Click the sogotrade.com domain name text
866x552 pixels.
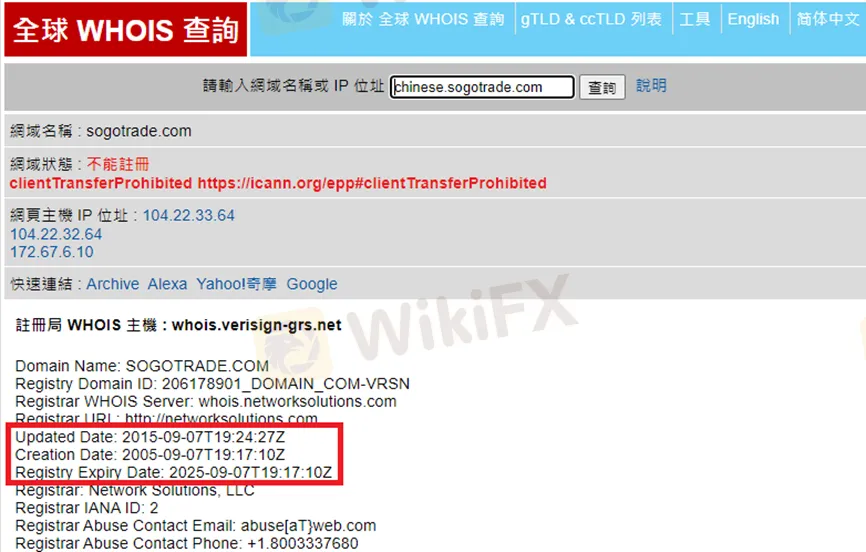[139, 131]
